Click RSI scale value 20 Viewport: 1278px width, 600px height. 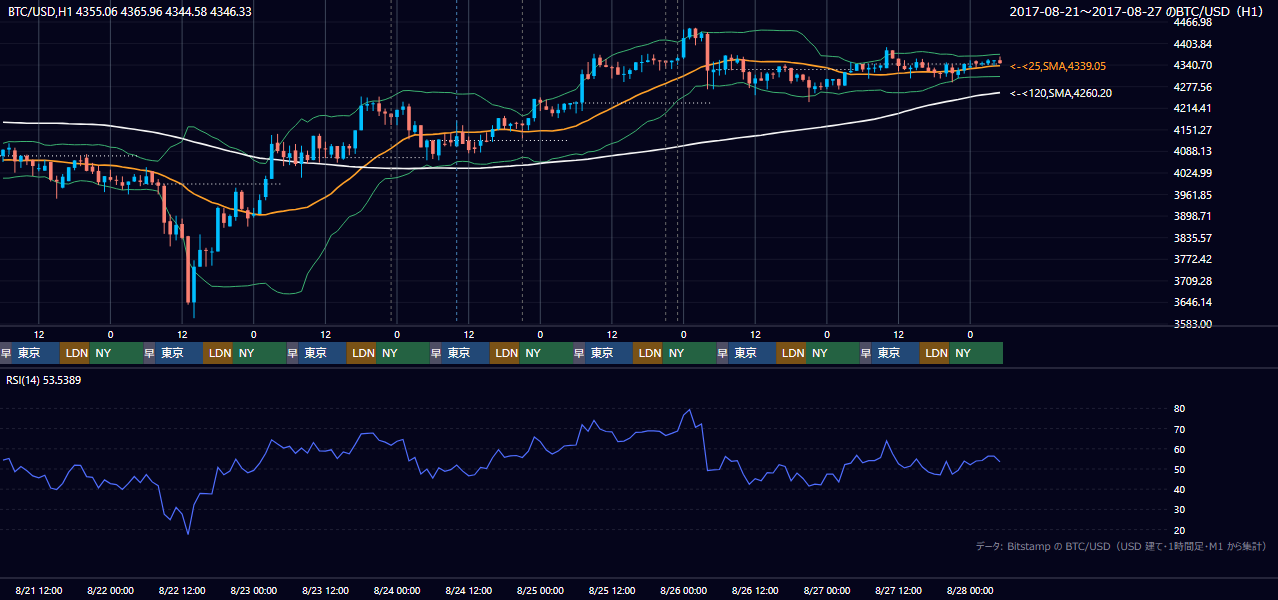tap(1179, 530)
